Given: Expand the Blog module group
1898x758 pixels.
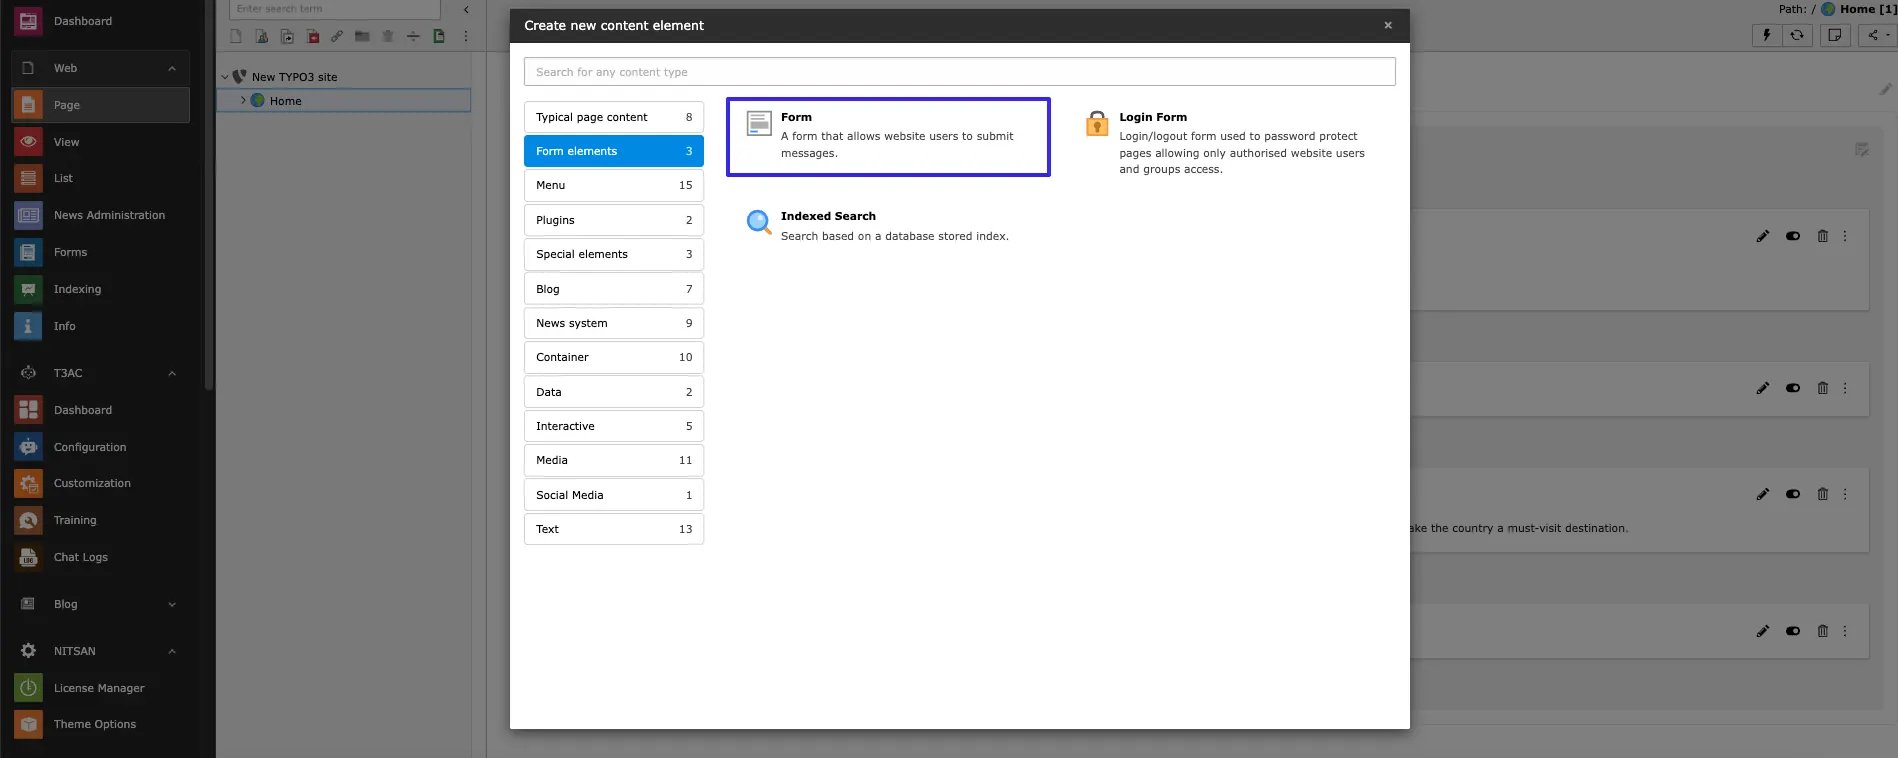Looking at the screenshot, I should coord(172,604).
